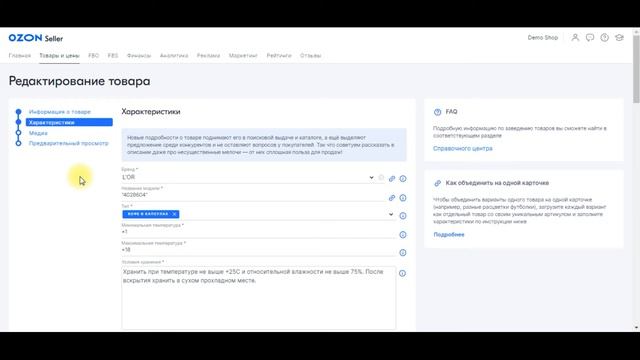Click info icon for storage conditions
The image size is (640, 360).
[402, 273]
